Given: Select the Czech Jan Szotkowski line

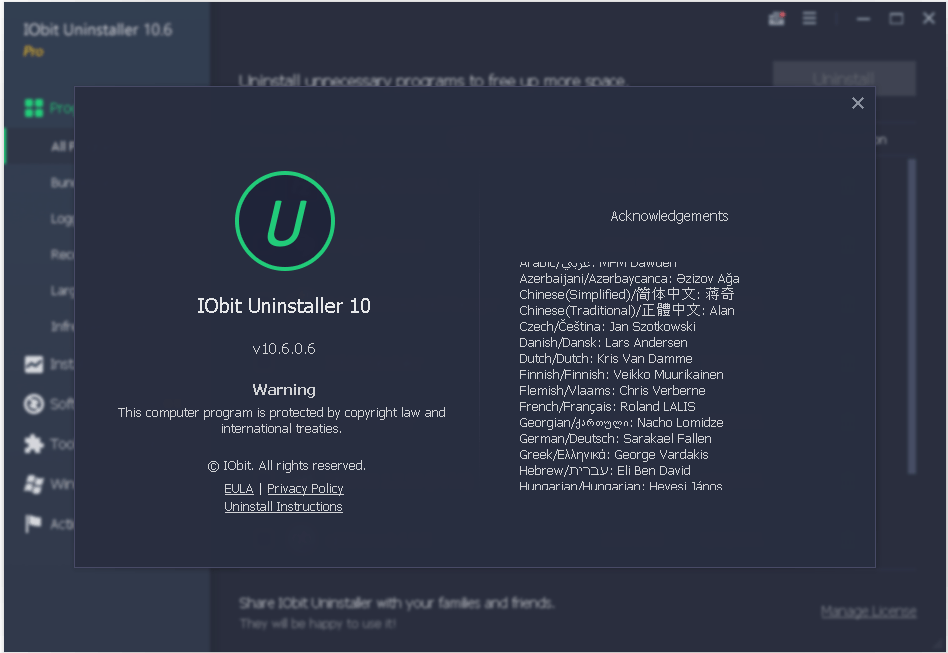Looking at the screenshot, I should [x=607, y=326].
